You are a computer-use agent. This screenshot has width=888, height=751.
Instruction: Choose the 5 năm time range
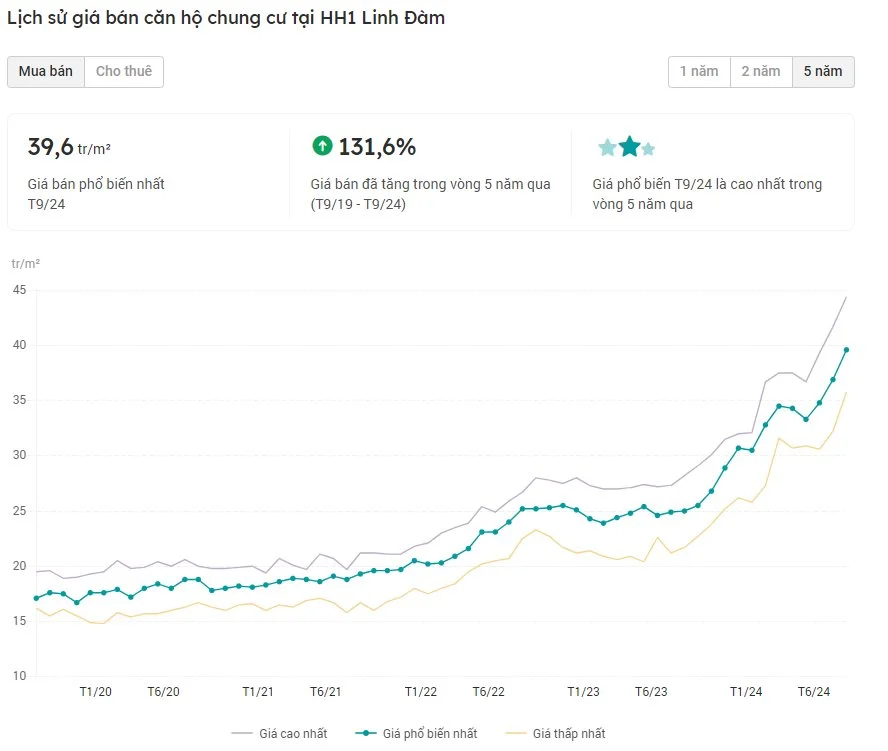coord(823,71)
